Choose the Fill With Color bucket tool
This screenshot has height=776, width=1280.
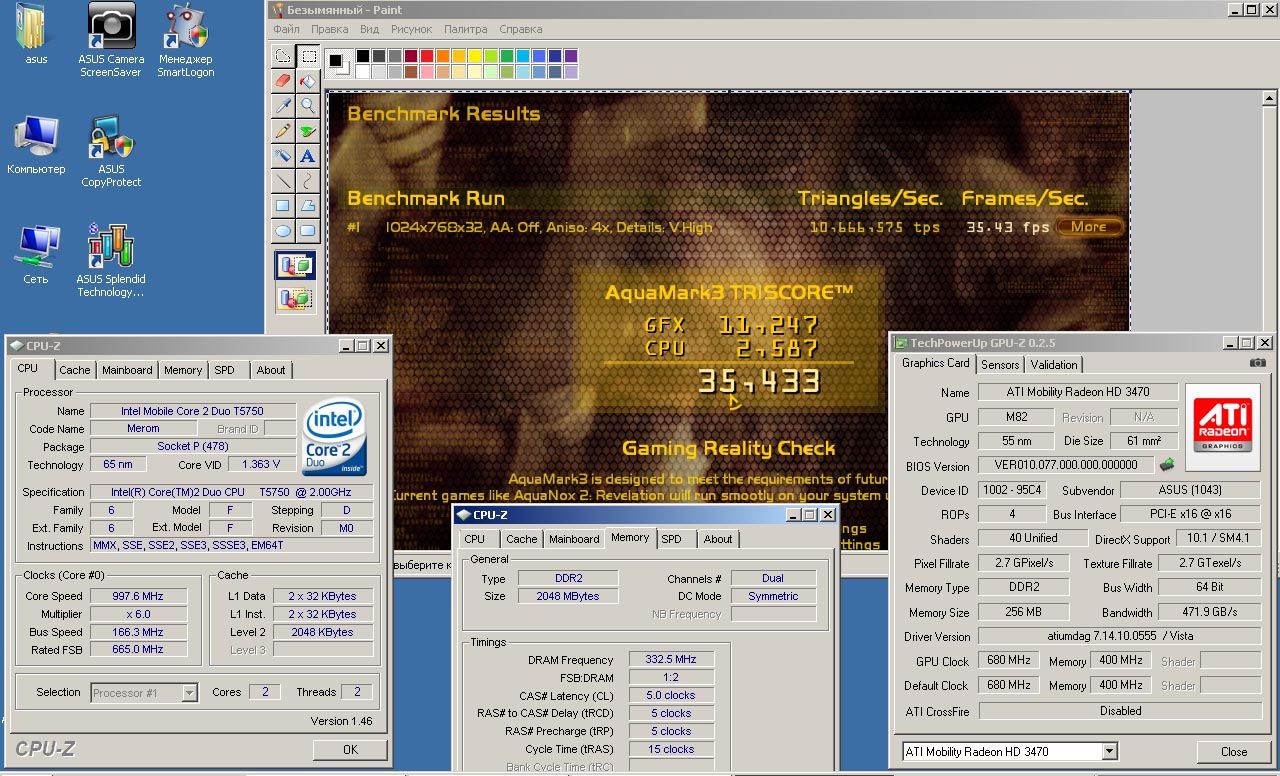pyautogui.click(x=308, y=81)
